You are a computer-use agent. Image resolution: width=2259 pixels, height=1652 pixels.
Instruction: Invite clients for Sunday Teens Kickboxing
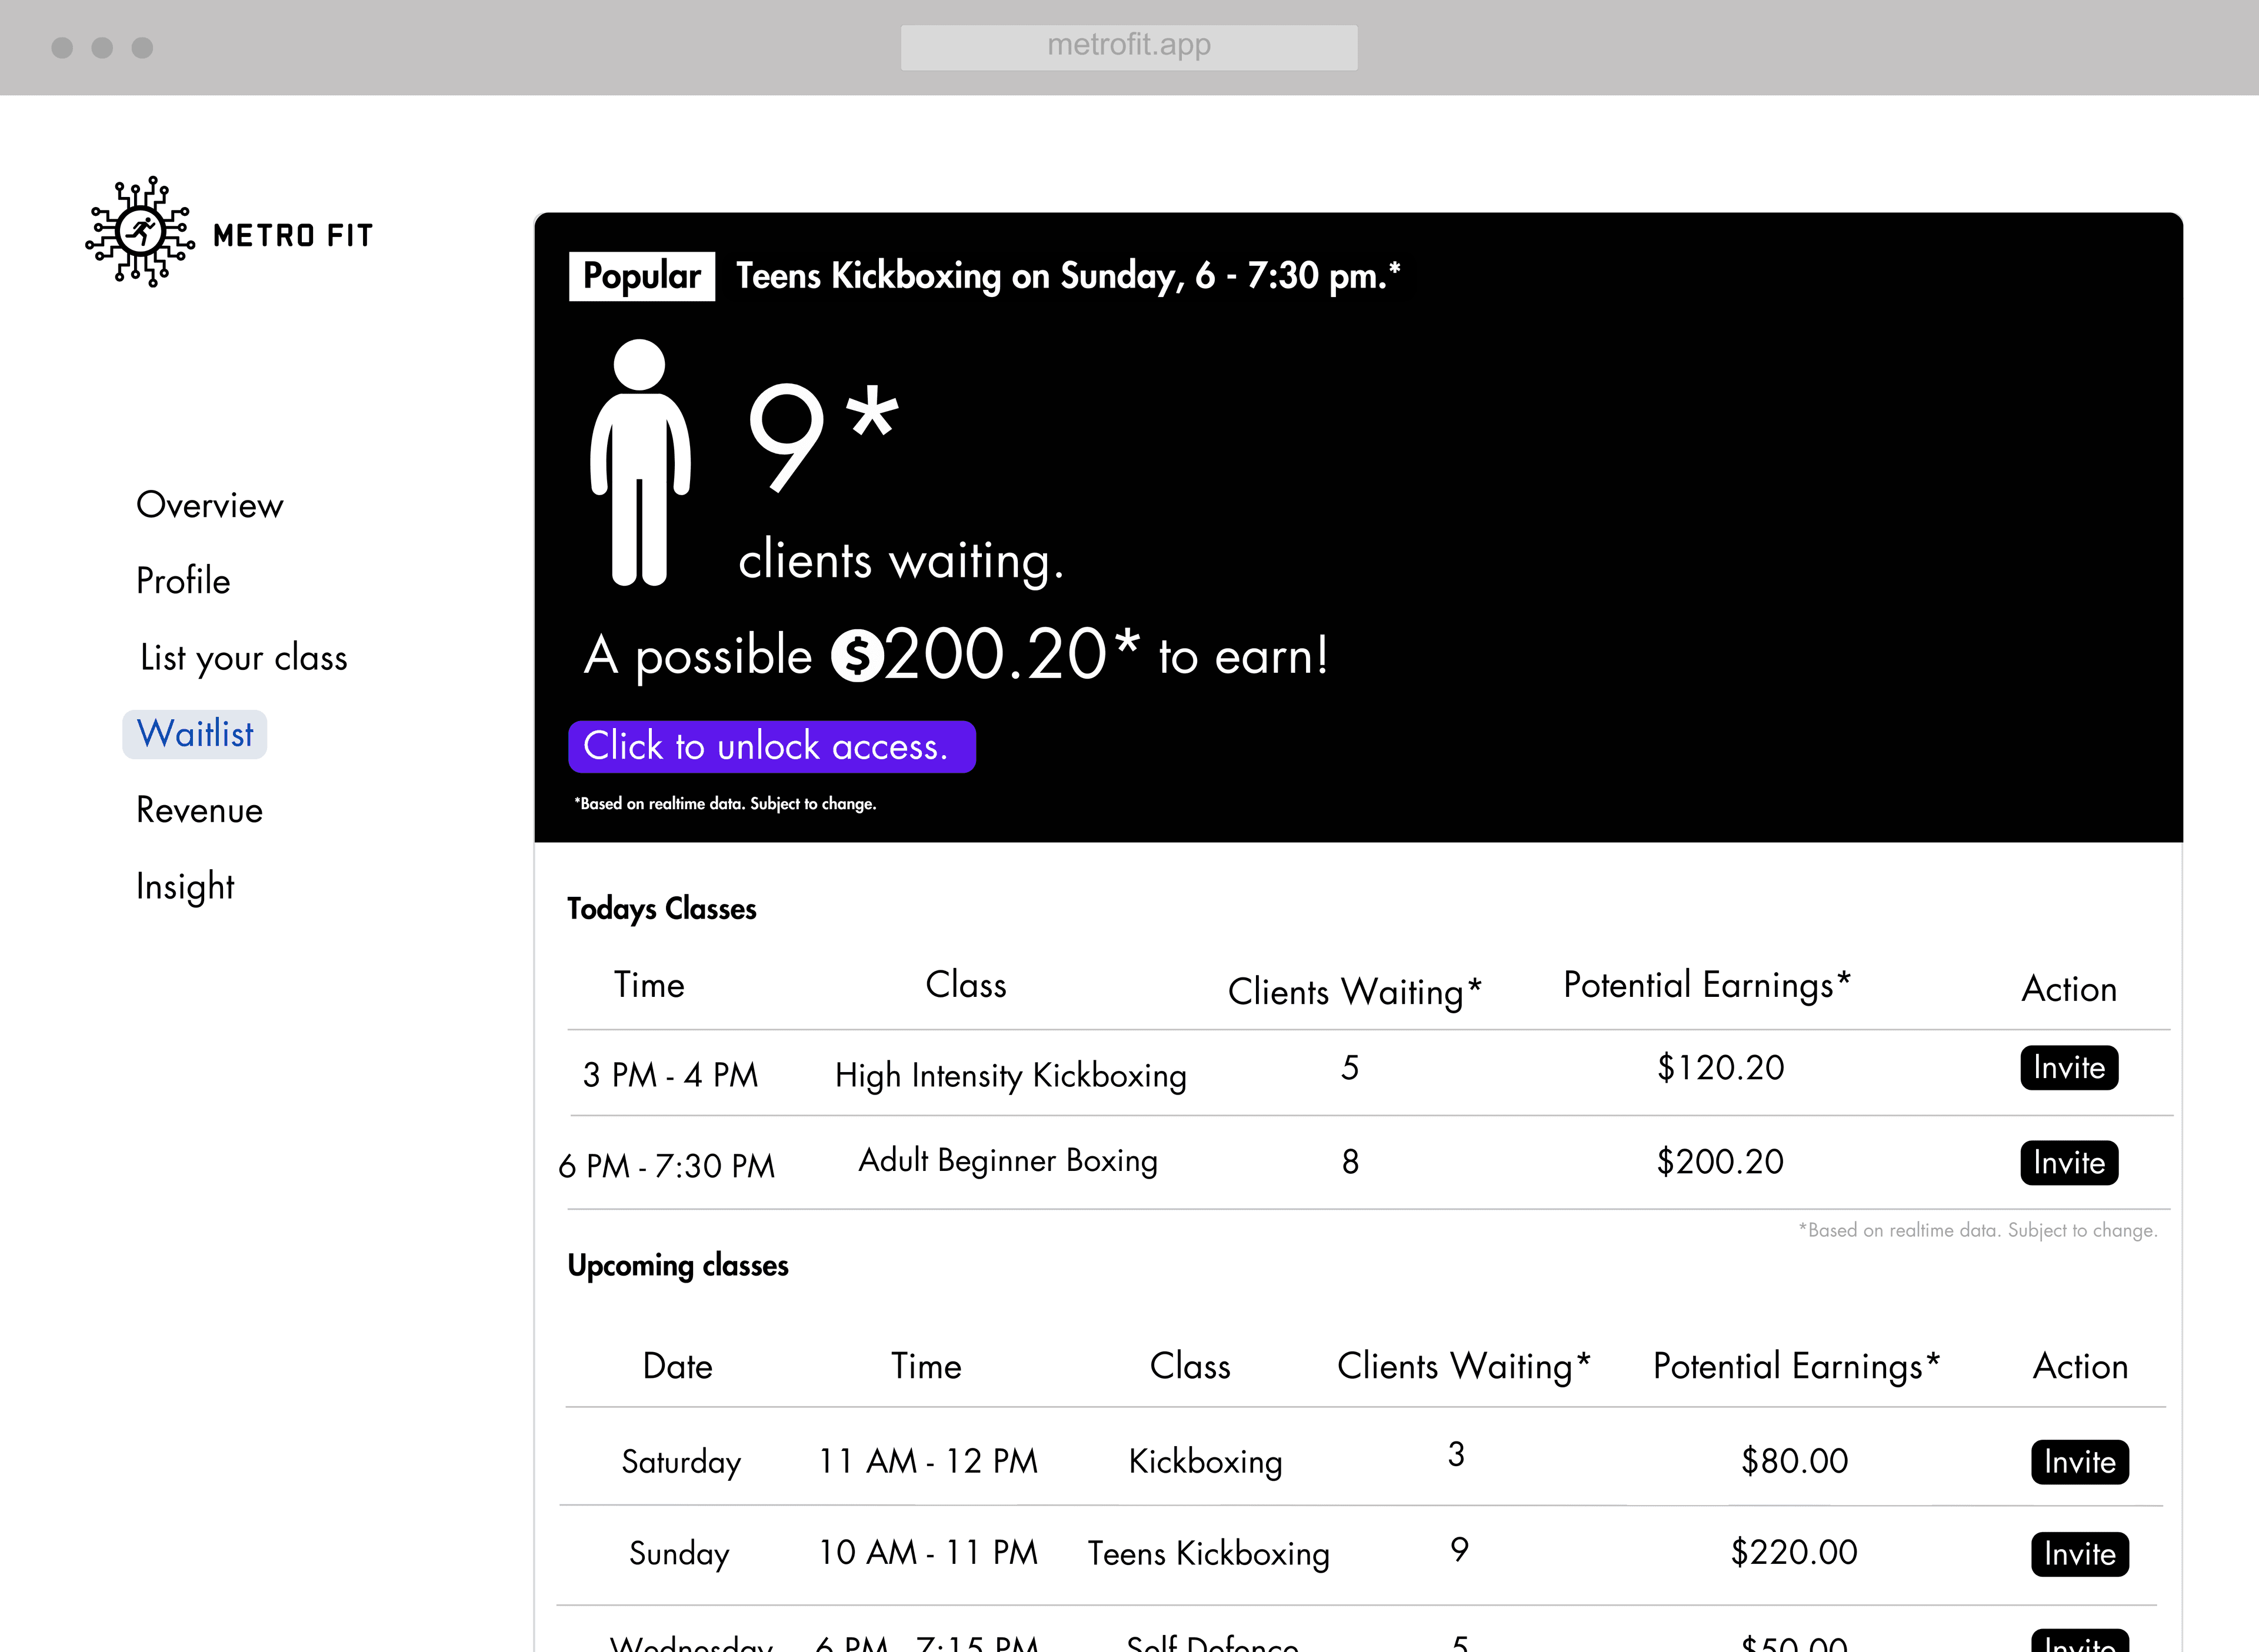coord(2080,1554)
